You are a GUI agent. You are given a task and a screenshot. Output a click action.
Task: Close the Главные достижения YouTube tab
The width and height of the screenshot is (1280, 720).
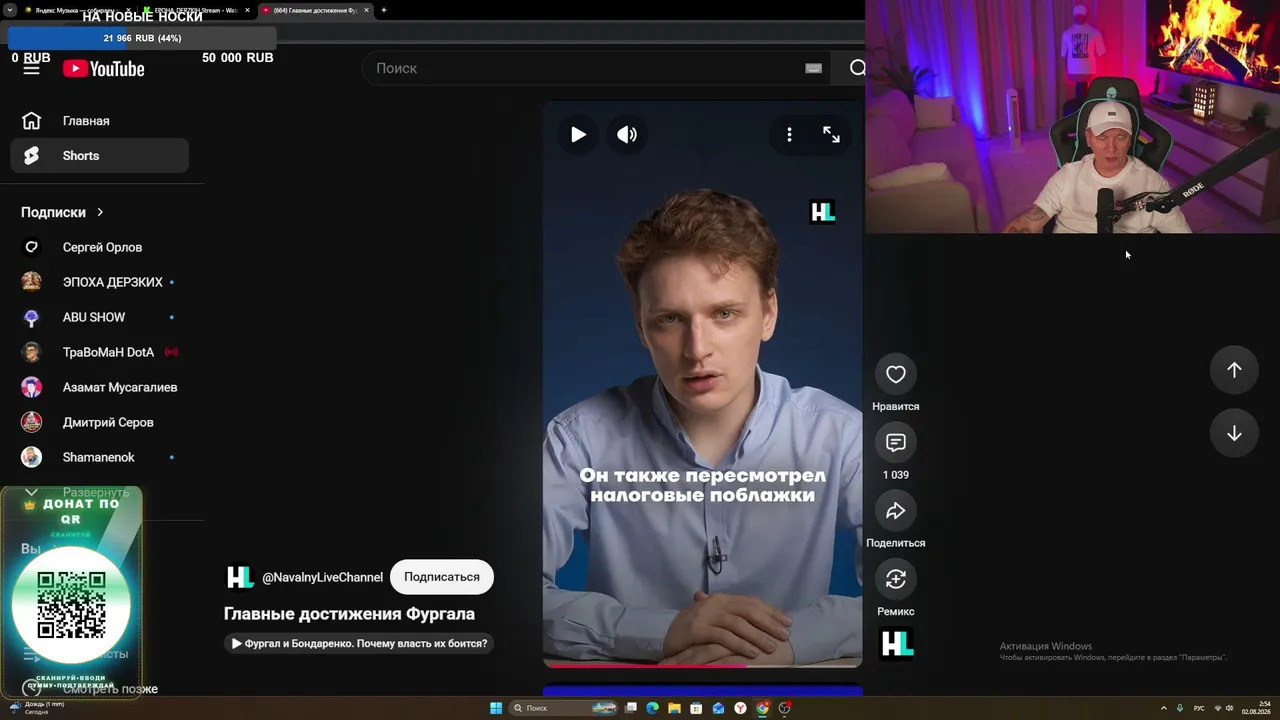[366, 10]
